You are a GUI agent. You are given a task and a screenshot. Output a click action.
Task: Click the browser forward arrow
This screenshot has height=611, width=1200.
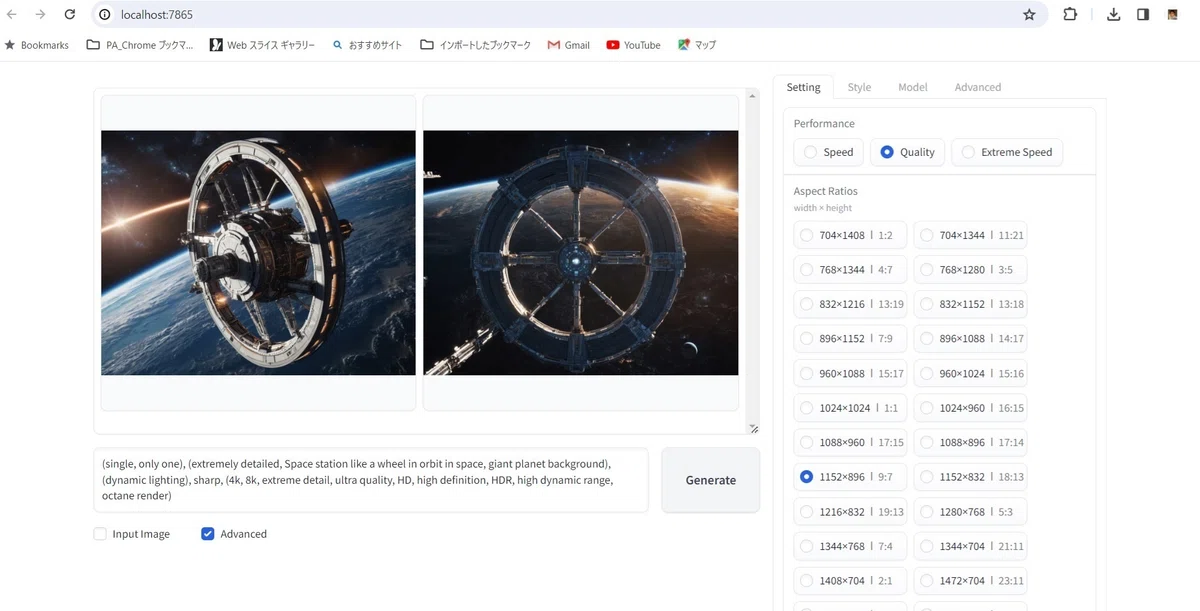click(40, 15)
